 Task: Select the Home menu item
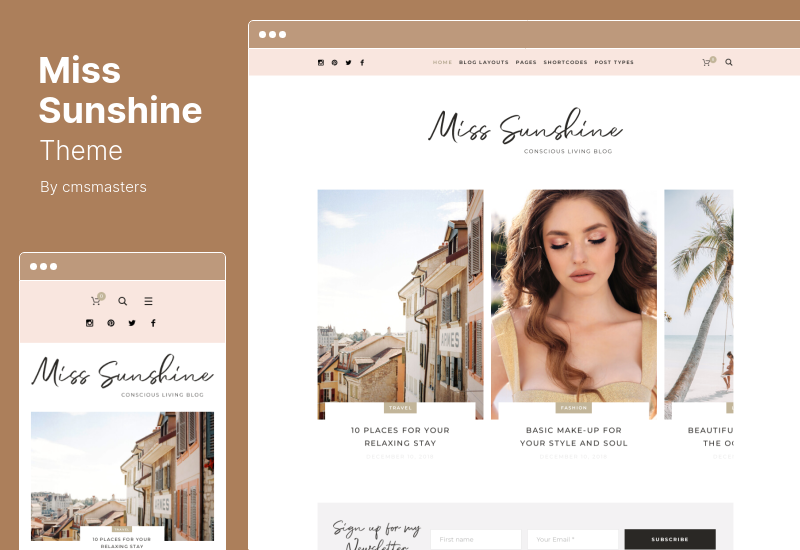tap(442, 62)
